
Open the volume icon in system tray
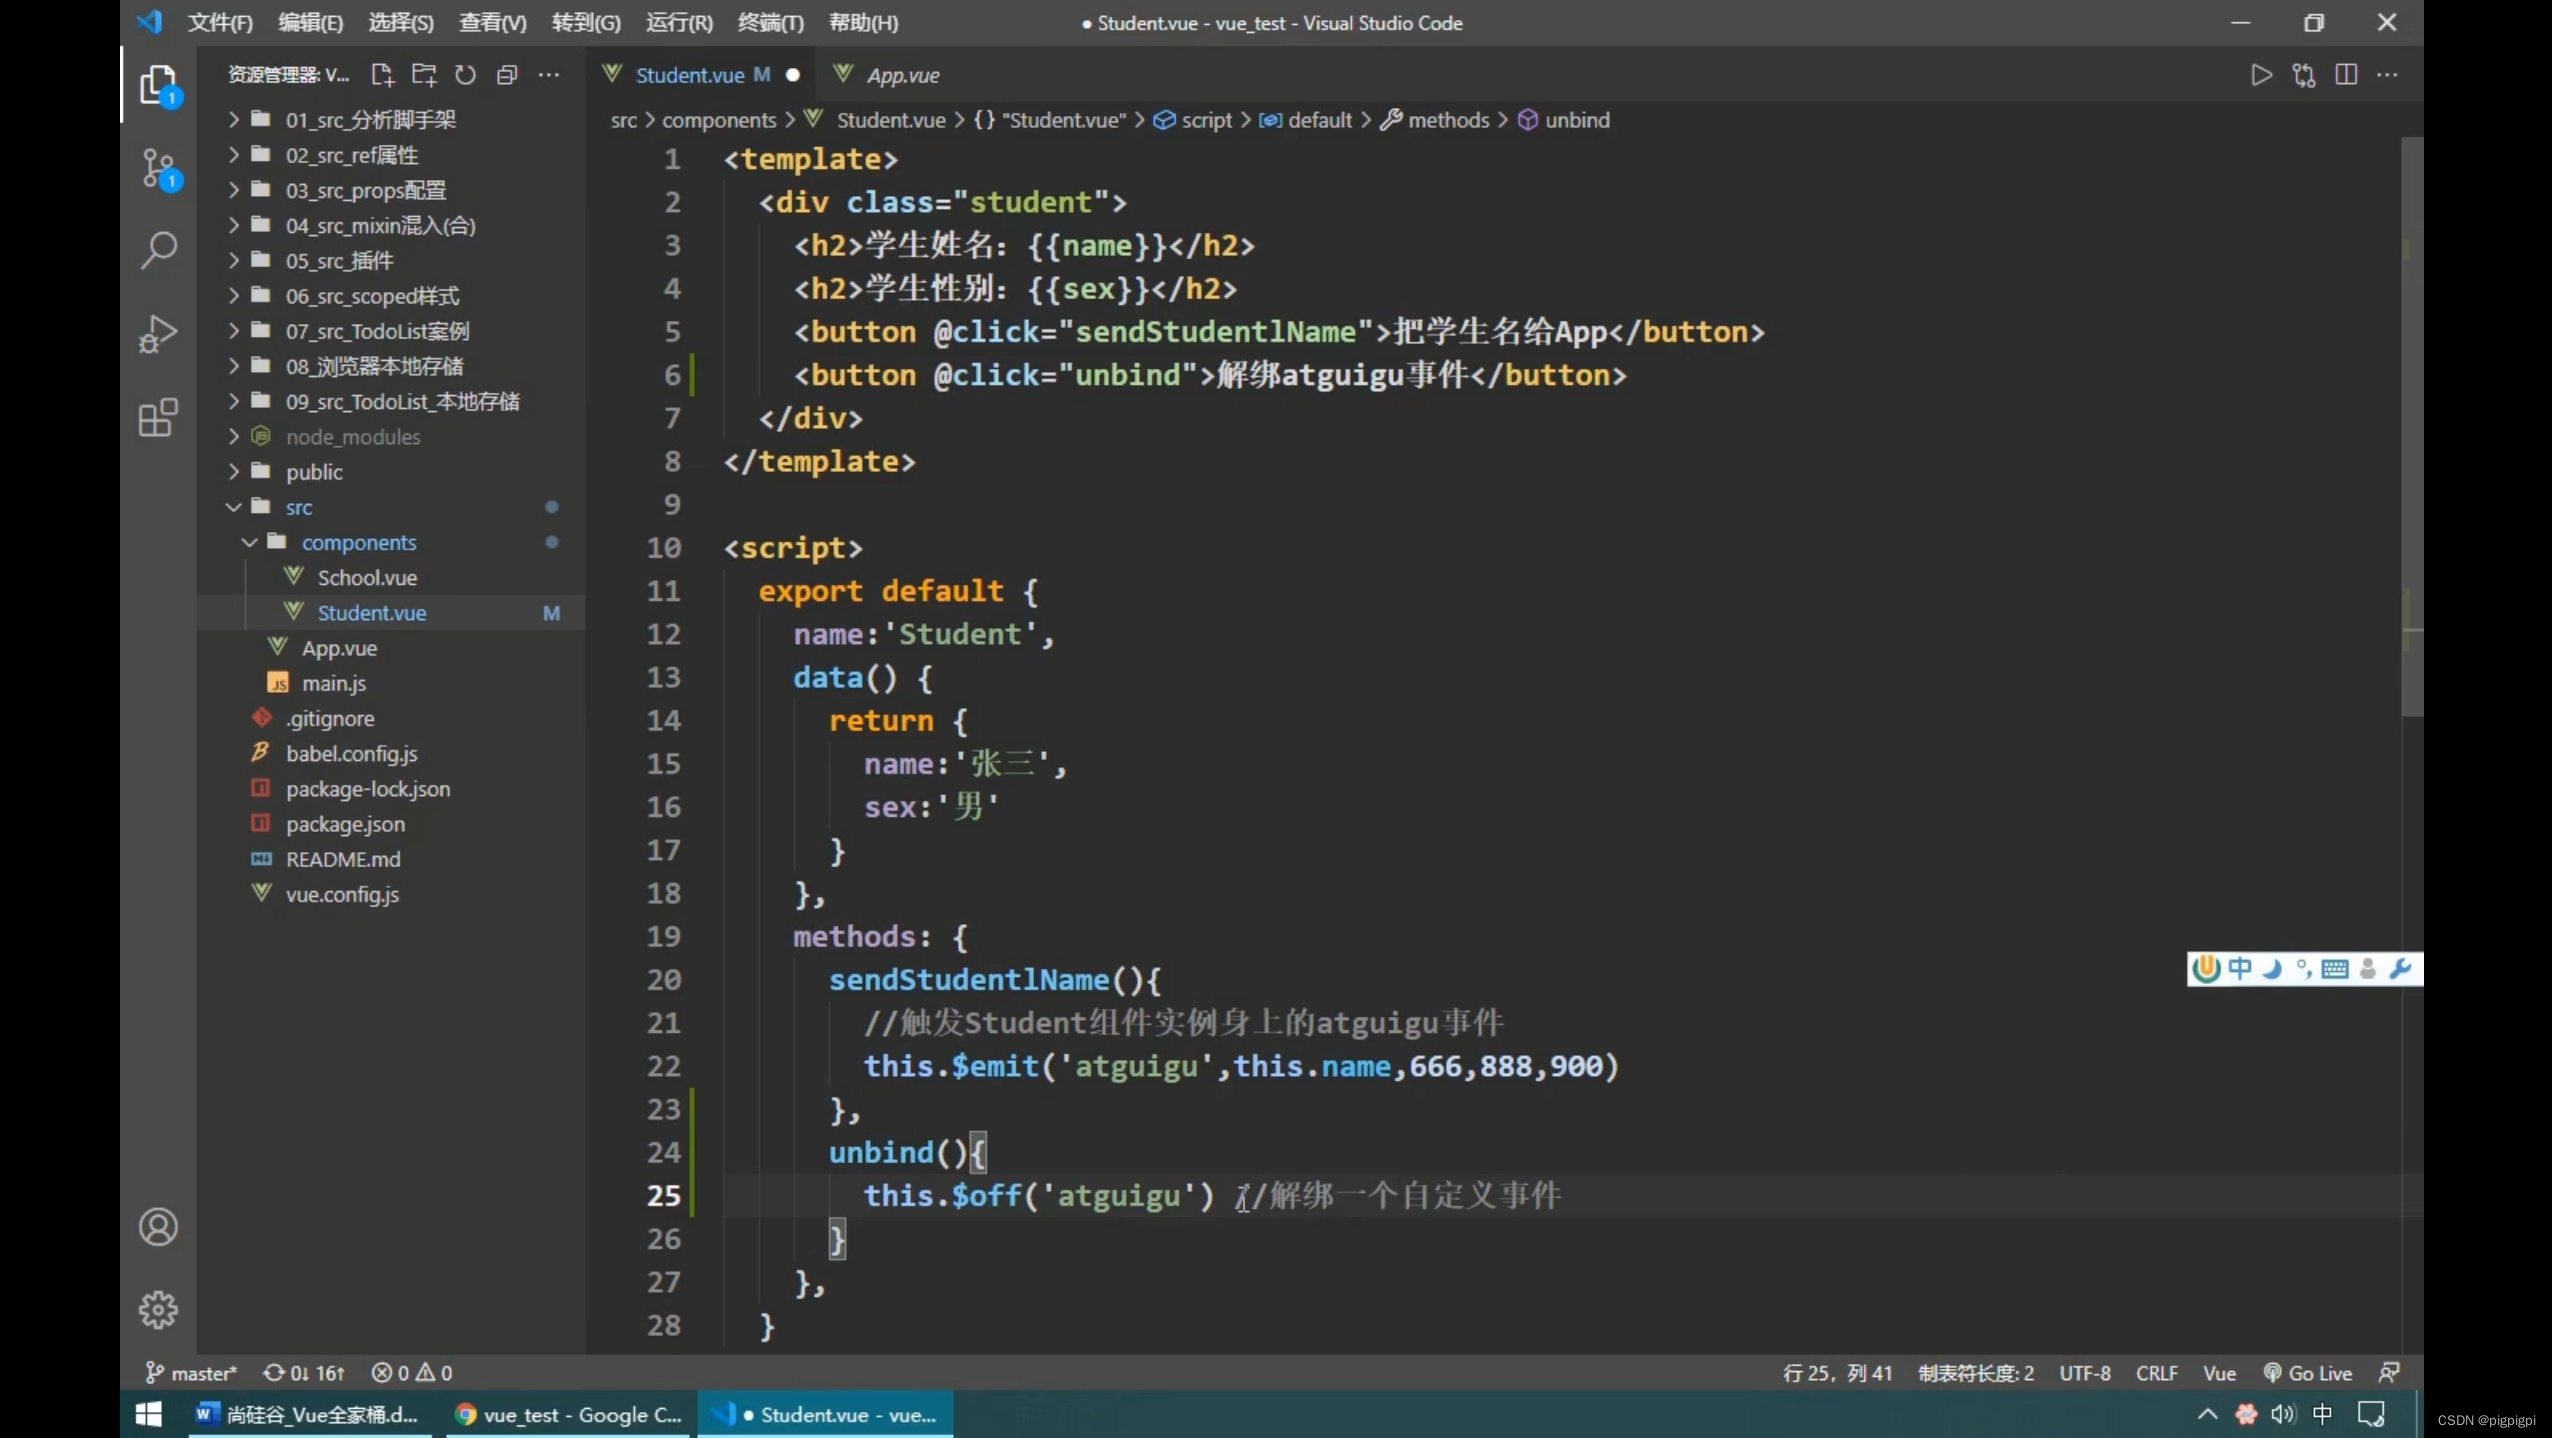point(2283,1414)
